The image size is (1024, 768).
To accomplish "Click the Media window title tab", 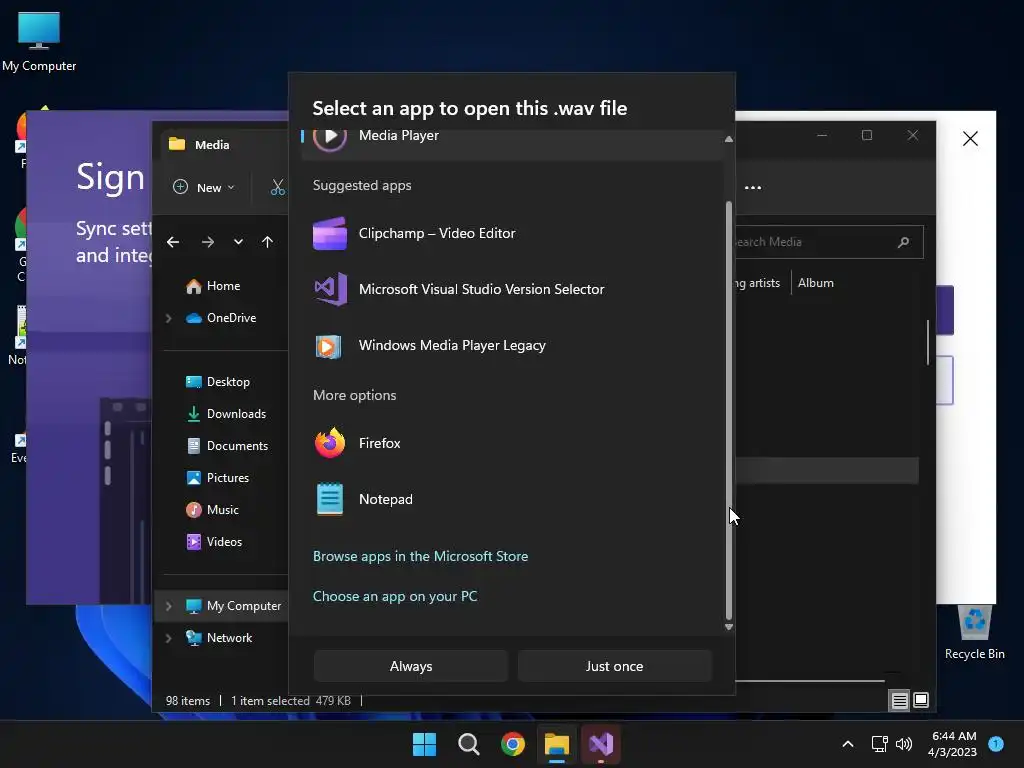I will [212, 144].
